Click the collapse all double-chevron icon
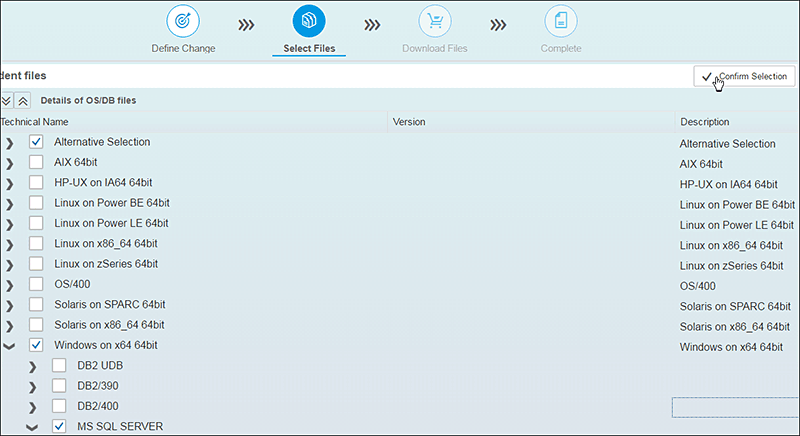Viewport: 800px width, 436px height. pyautogui.click(x=24, y=100)
